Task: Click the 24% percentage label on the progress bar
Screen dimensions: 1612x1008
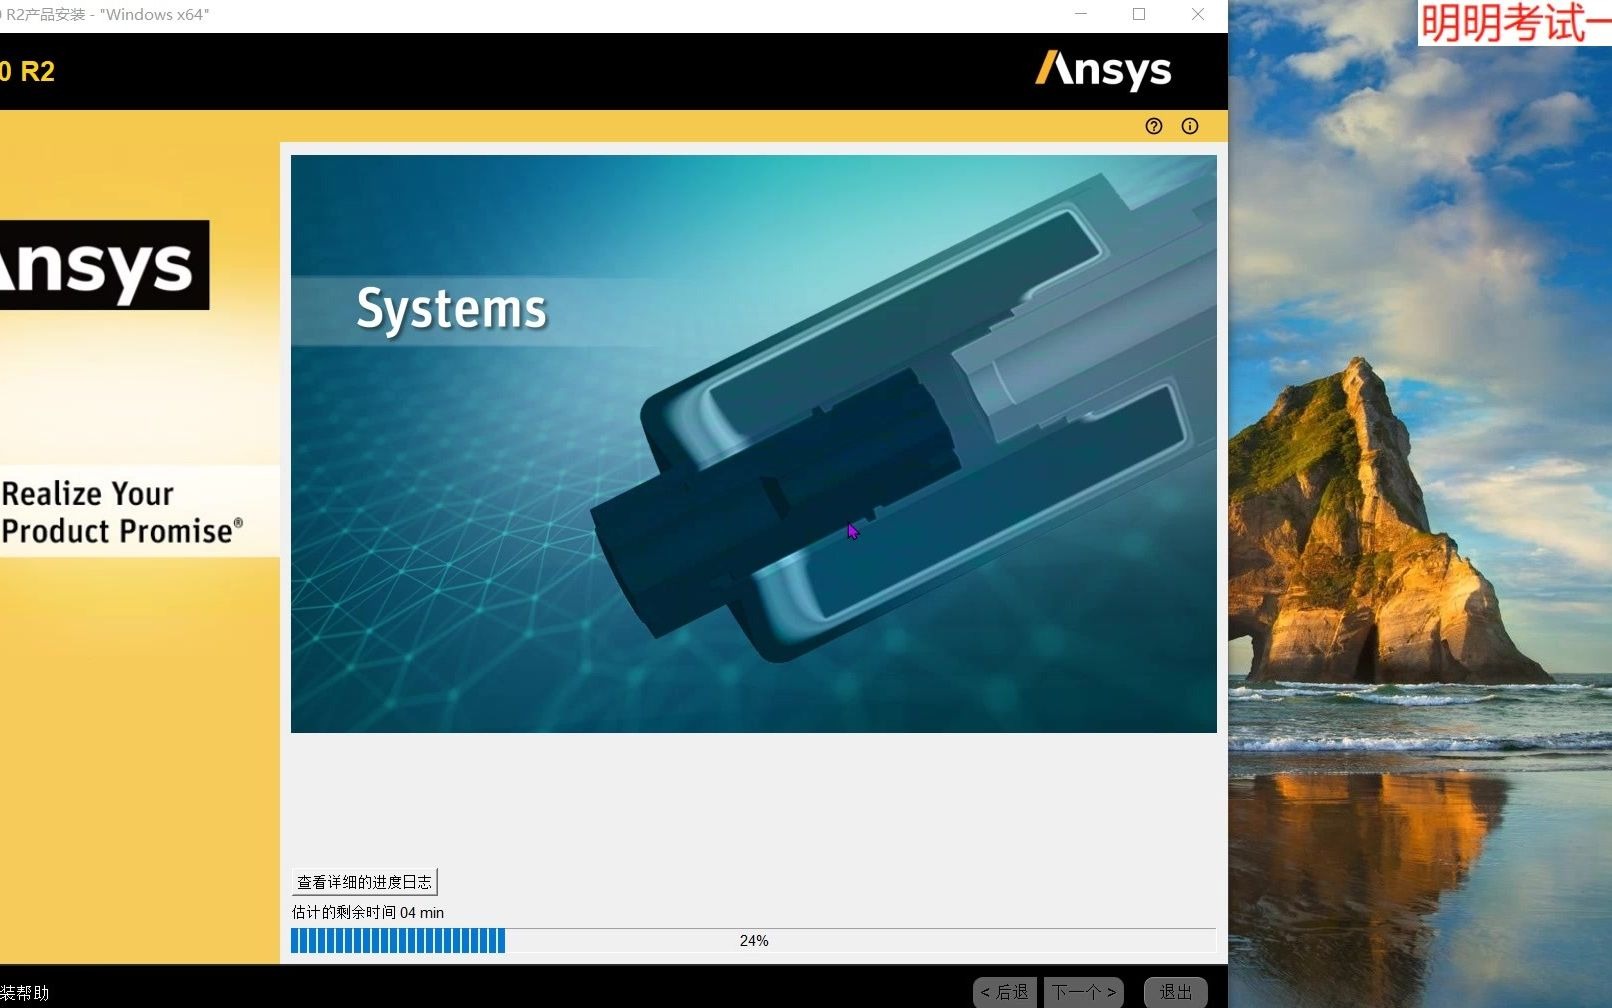Action: (x=753, y=940)
